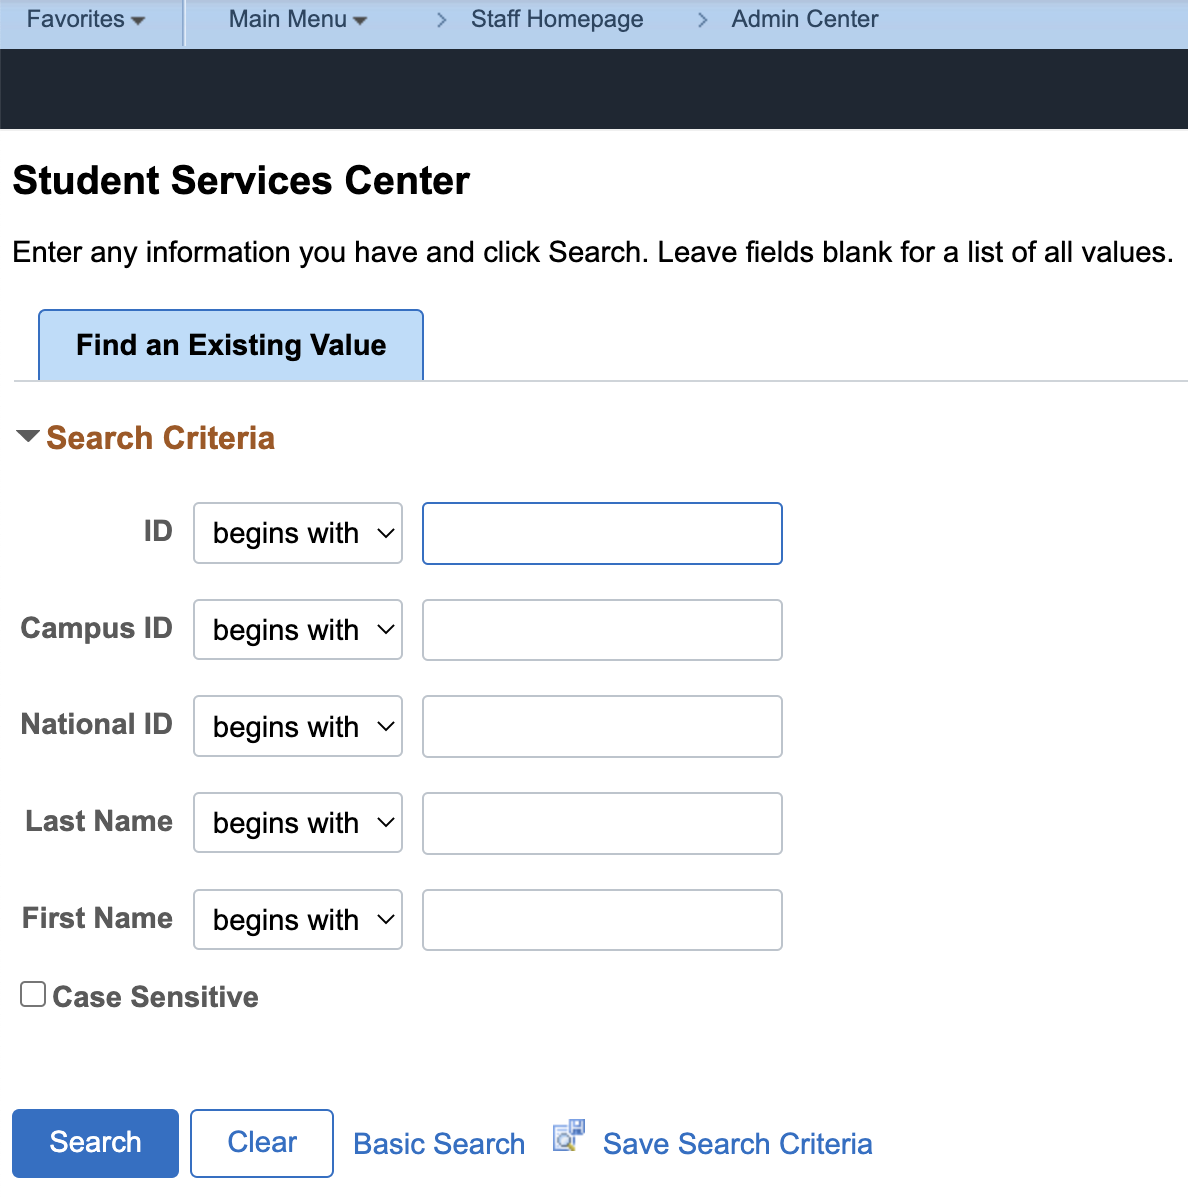Open the Last Name operator dropdown

(298, 823)
